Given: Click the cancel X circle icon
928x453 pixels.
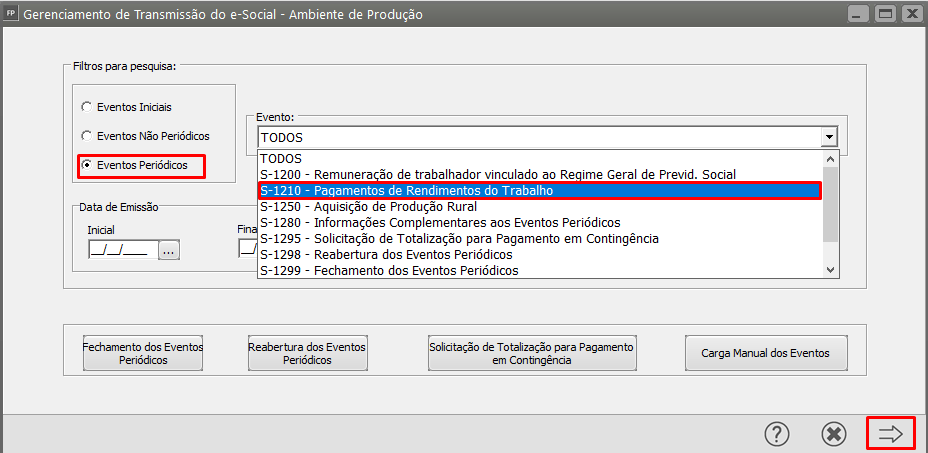Looking at the screenshot, I should pos(834,435).
